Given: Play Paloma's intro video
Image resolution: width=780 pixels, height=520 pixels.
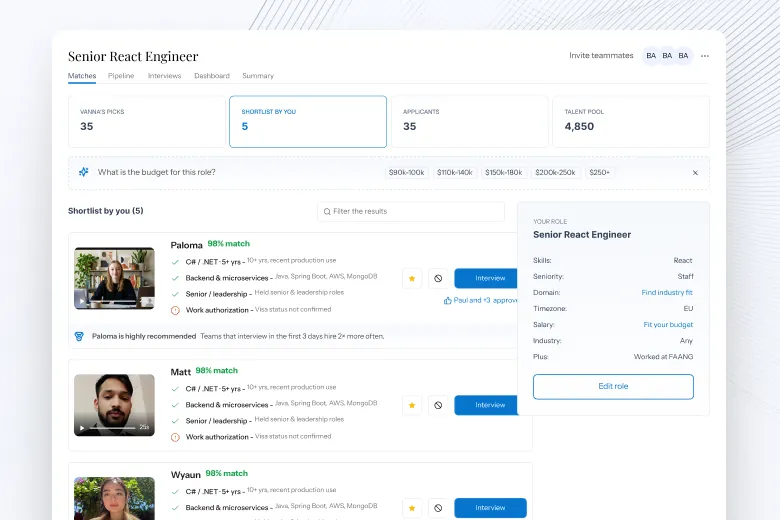Looking at the screenshot, I should coord(82,301).
